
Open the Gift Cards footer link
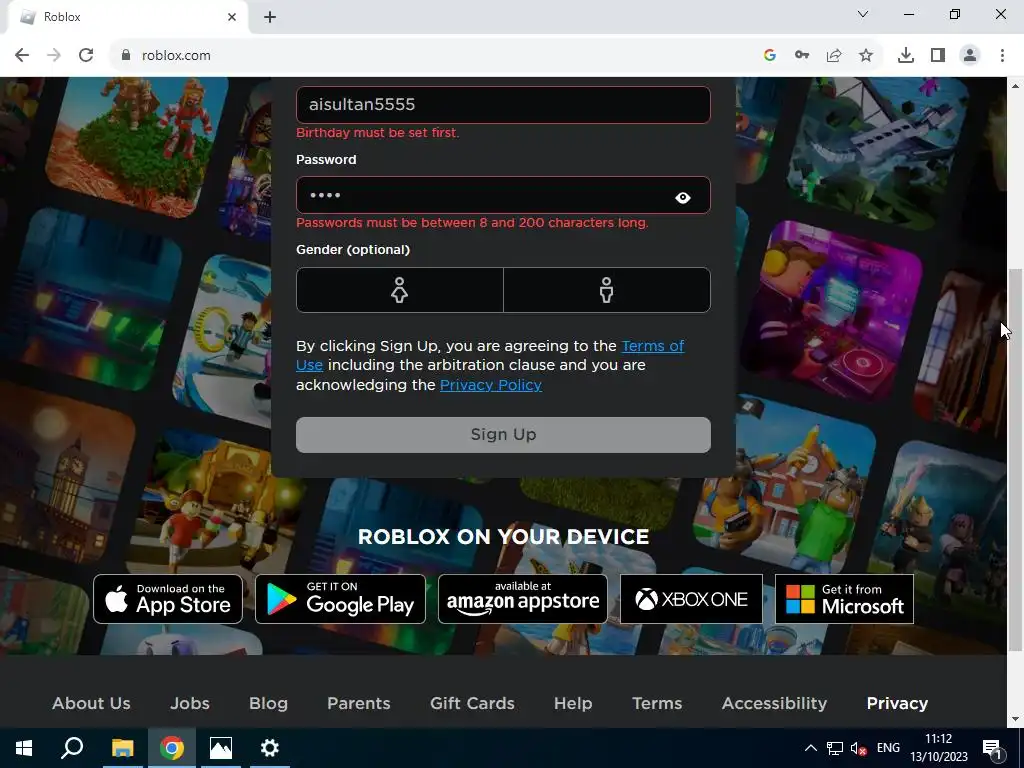click(x=472, y=703)
